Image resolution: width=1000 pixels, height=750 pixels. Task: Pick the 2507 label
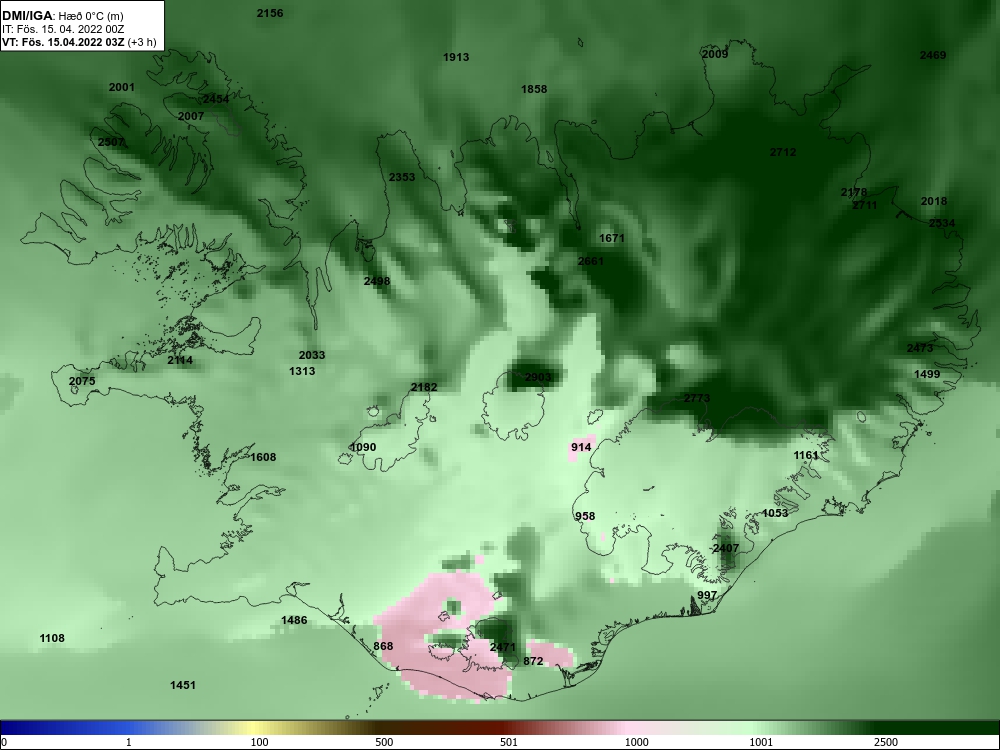[x=111, y=142]
